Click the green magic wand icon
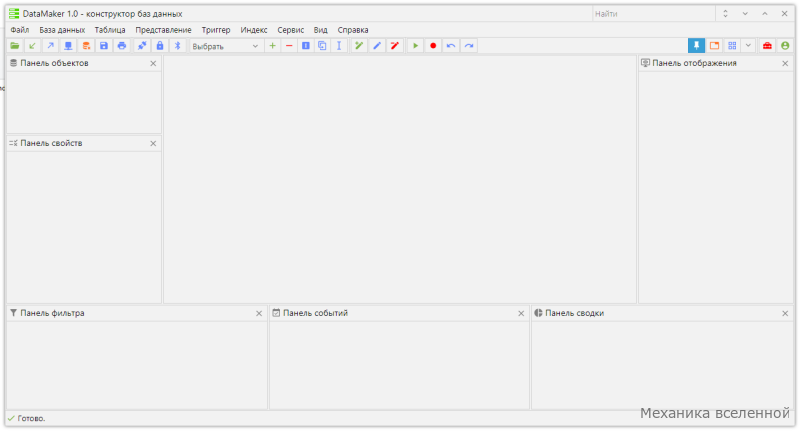800x431 pixels. (x=359, y=46)
